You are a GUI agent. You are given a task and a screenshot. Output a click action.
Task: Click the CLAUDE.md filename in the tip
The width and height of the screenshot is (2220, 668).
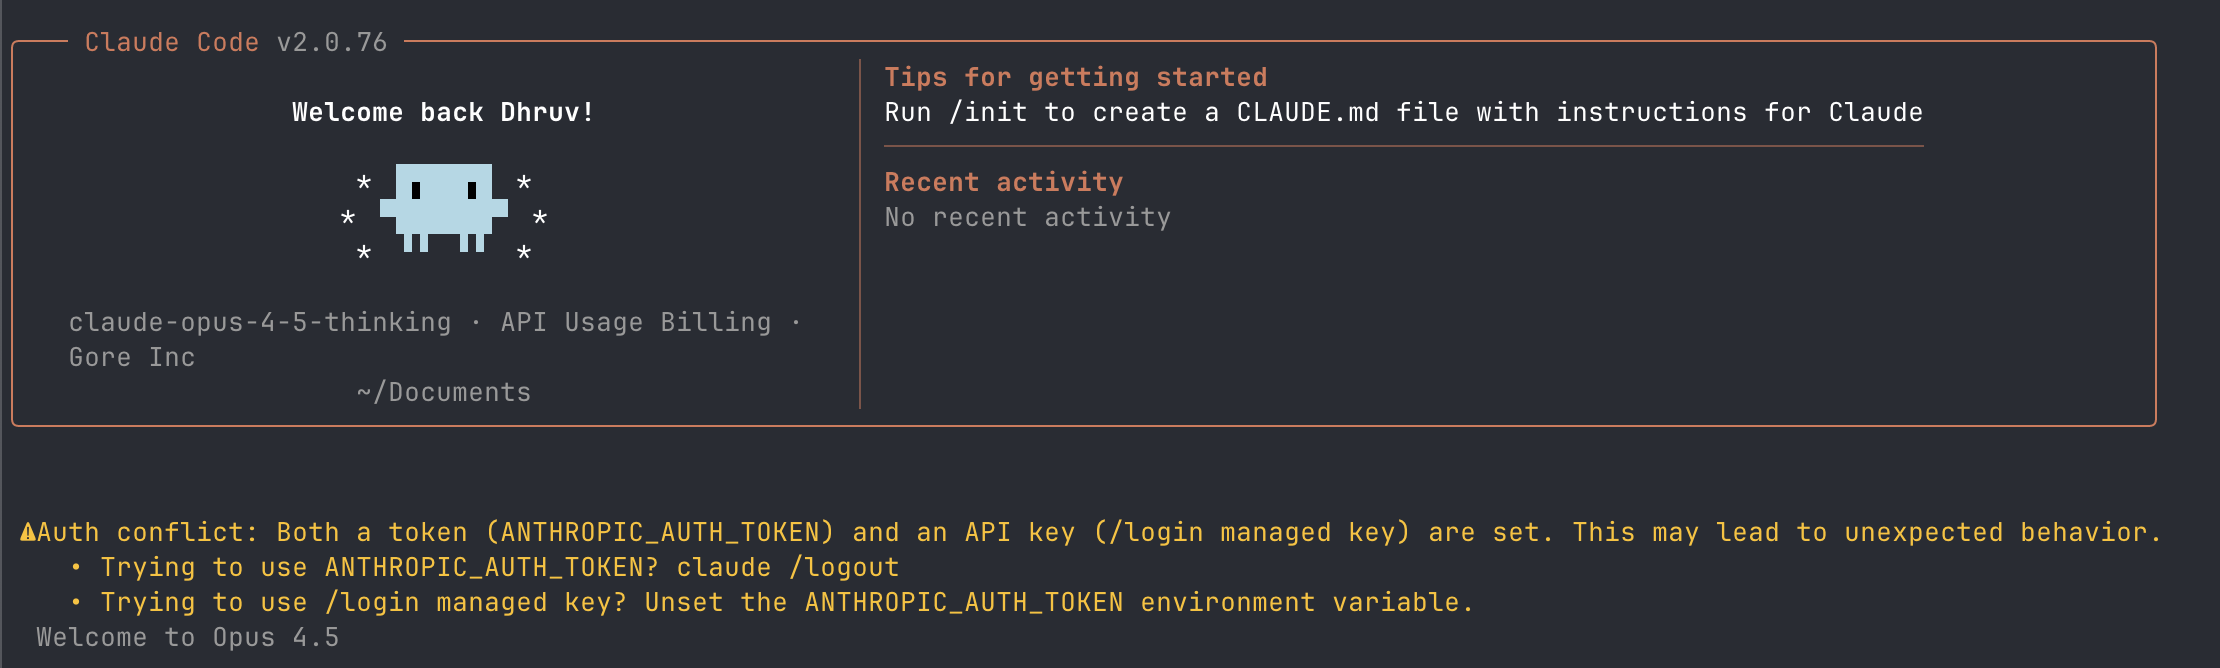coord(1307,112)
